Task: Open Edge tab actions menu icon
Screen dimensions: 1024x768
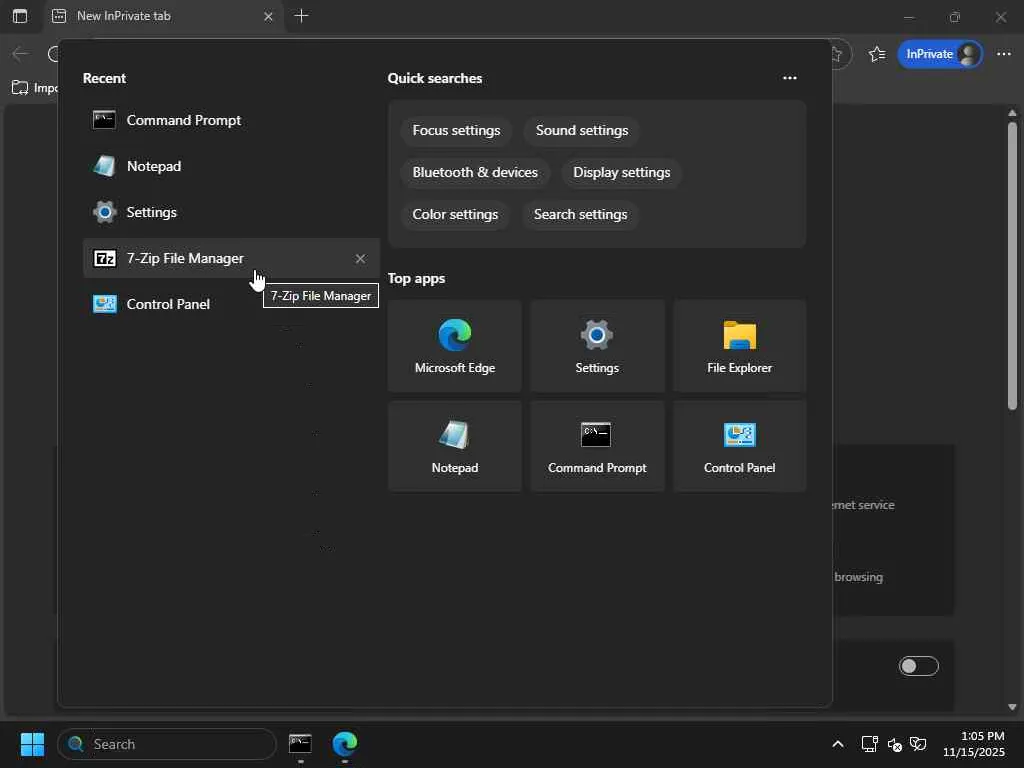Action: [20, 16]
